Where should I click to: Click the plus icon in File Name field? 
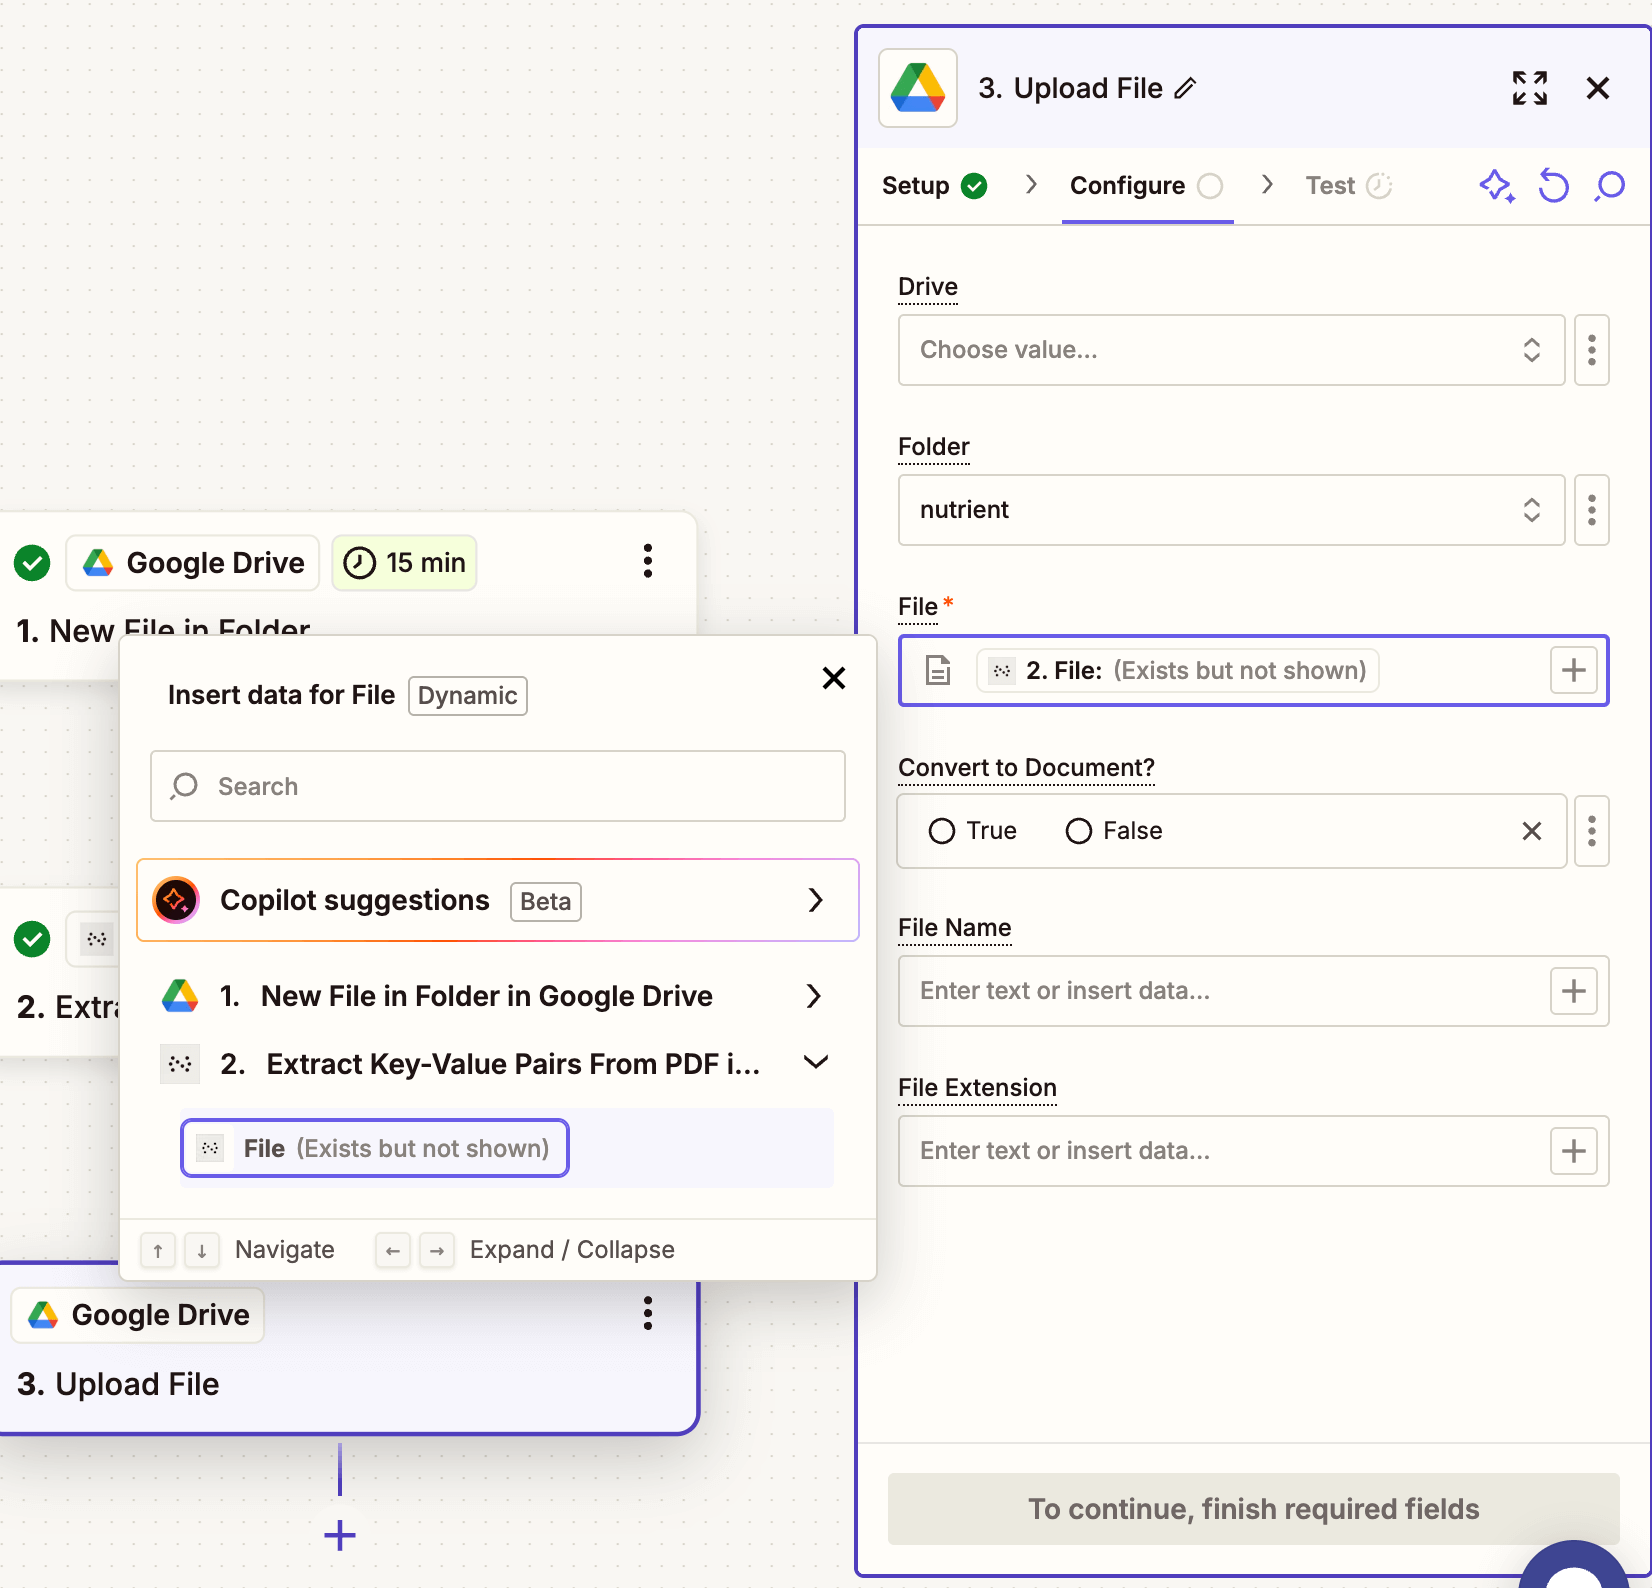pyautogui.click(x=1573, y=991)
